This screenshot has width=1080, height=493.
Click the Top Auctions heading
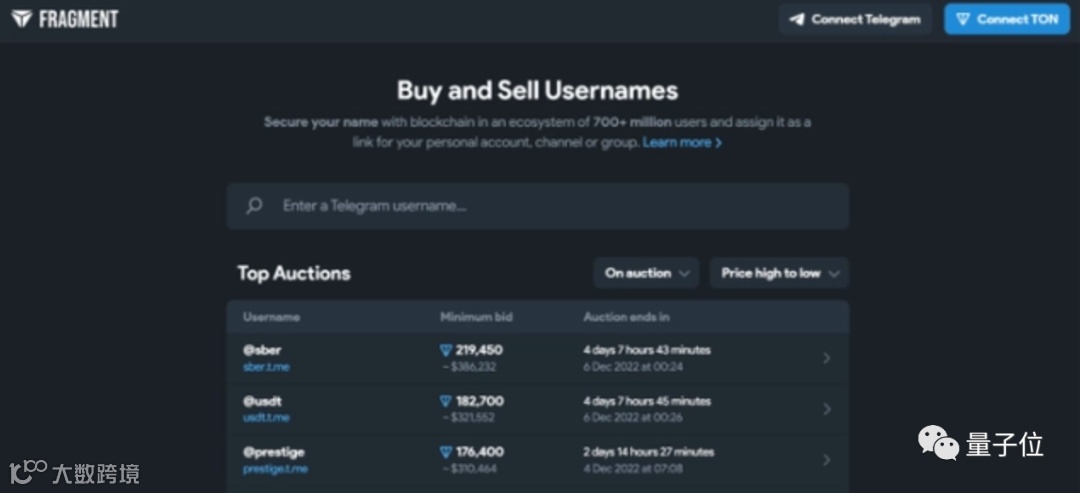[x=294, y=273]
